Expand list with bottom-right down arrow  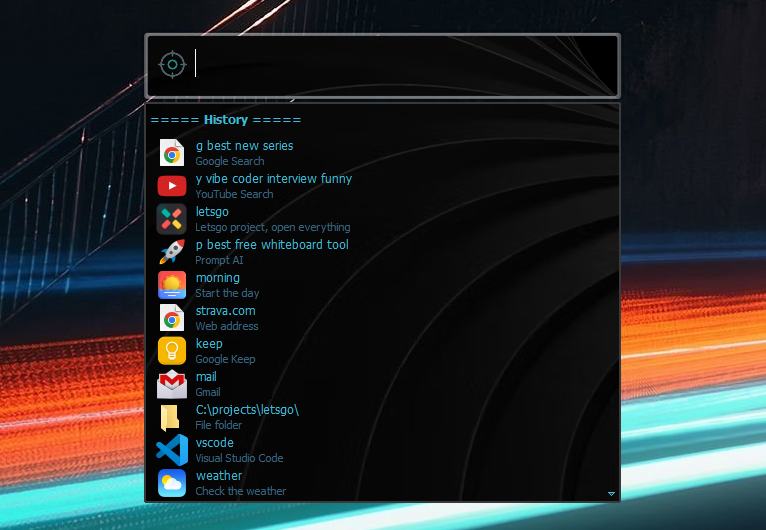(611, 493)
